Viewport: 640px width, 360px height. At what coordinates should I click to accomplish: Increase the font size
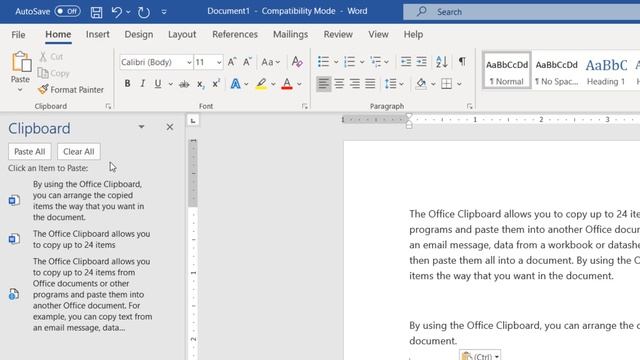click(x=232, y=62)
